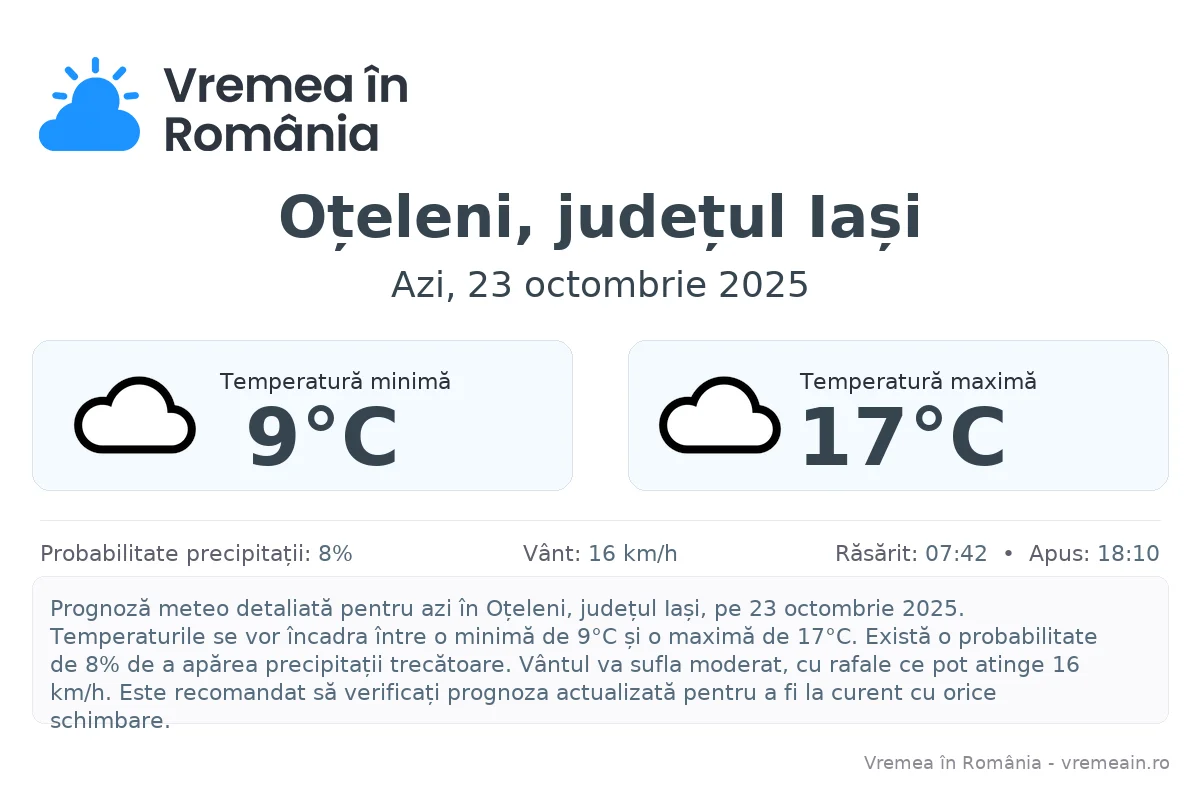This screenshot has height=800, width=1200.
Task: Click the "Temperatură minimă" label
Action: click(335, 381)
